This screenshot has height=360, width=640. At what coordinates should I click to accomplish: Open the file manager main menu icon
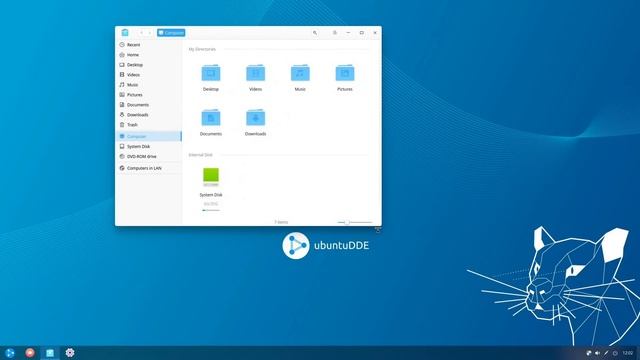pos(335,33)
